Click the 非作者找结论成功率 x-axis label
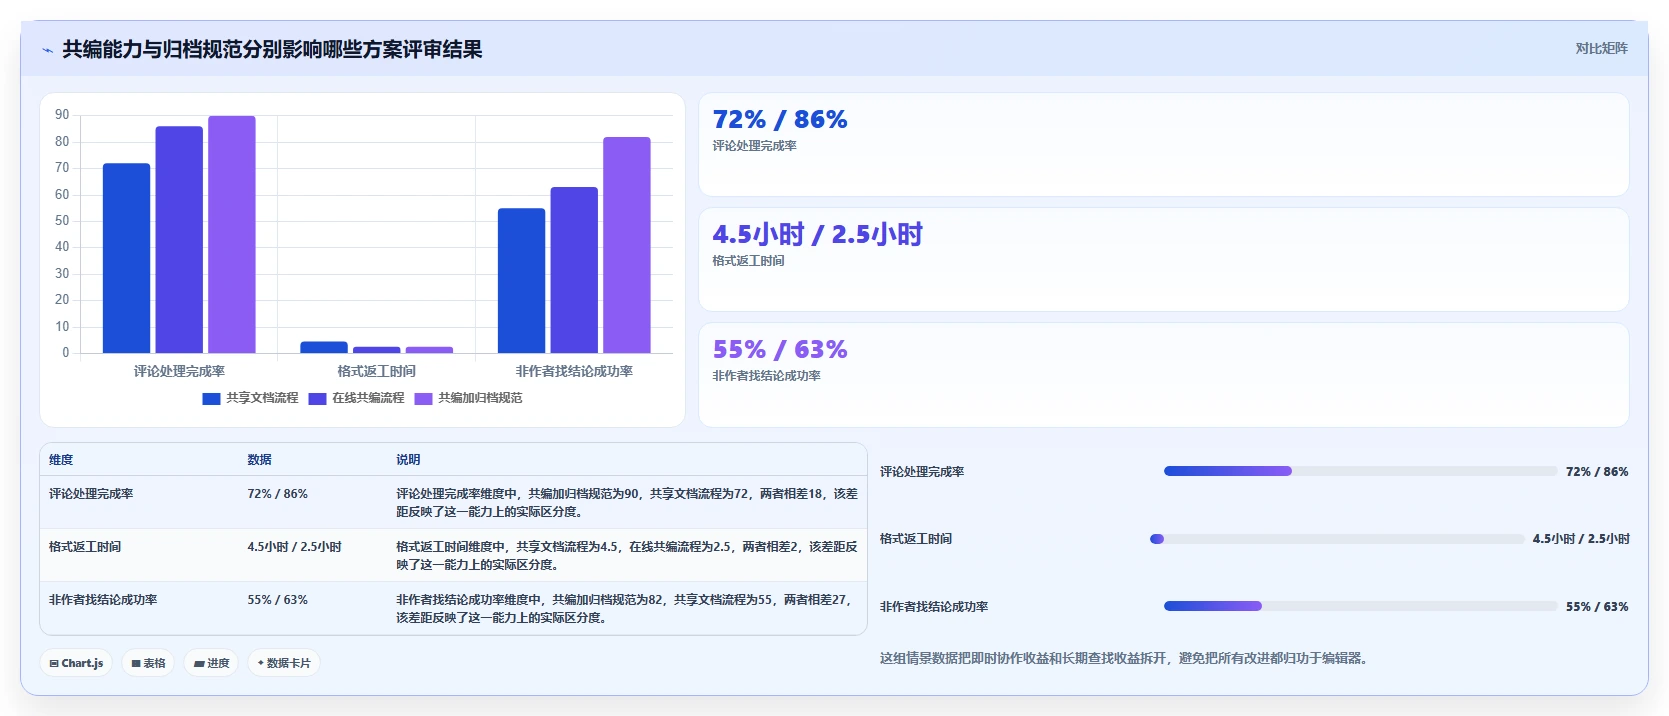1669x716 pixels. [574, 371]
